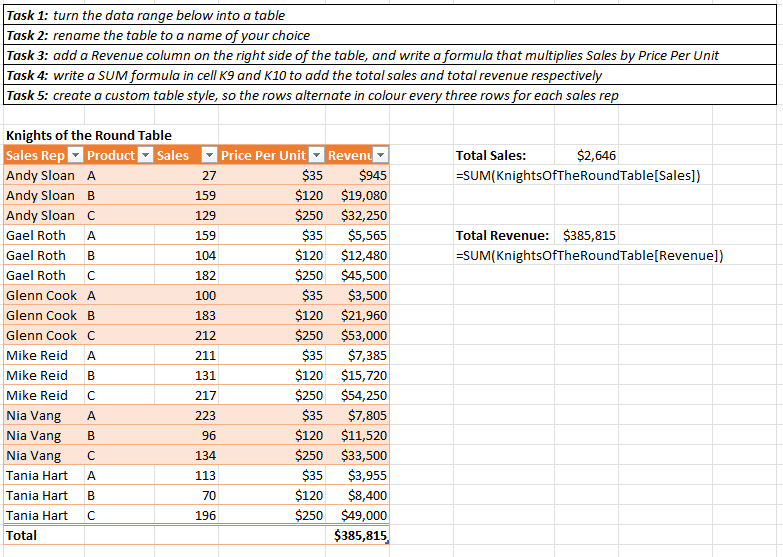Select the sales value 131
This screenshot has width=783, height=557.
coord(186,375)
